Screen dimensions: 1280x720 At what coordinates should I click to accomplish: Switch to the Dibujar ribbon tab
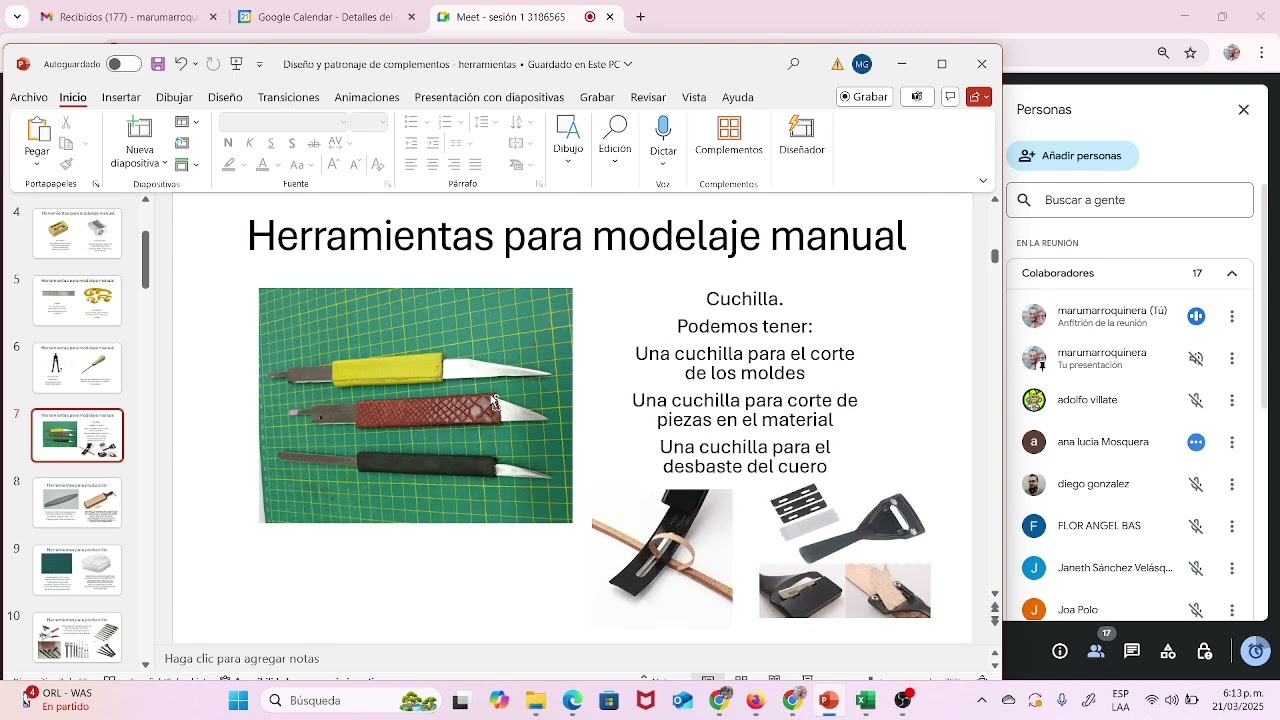pyautogui.click(x=174, y=97)
